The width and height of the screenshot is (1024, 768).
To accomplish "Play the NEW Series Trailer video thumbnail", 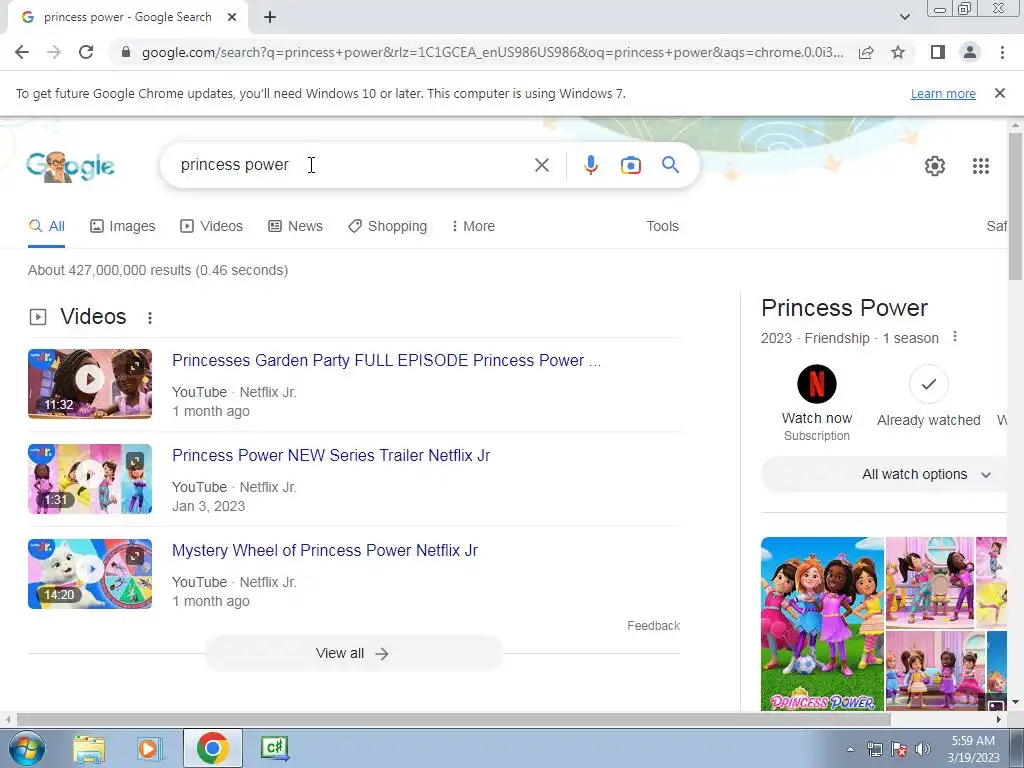I will (x=90, y=479).
